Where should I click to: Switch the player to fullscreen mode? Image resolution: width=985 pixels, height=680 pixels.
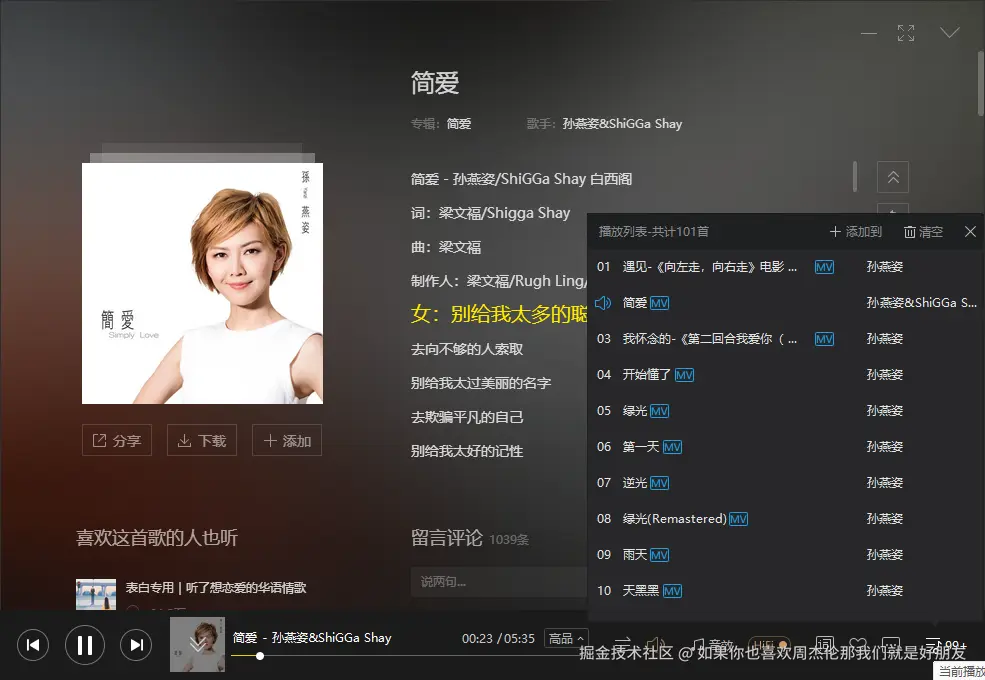point(906,33)
